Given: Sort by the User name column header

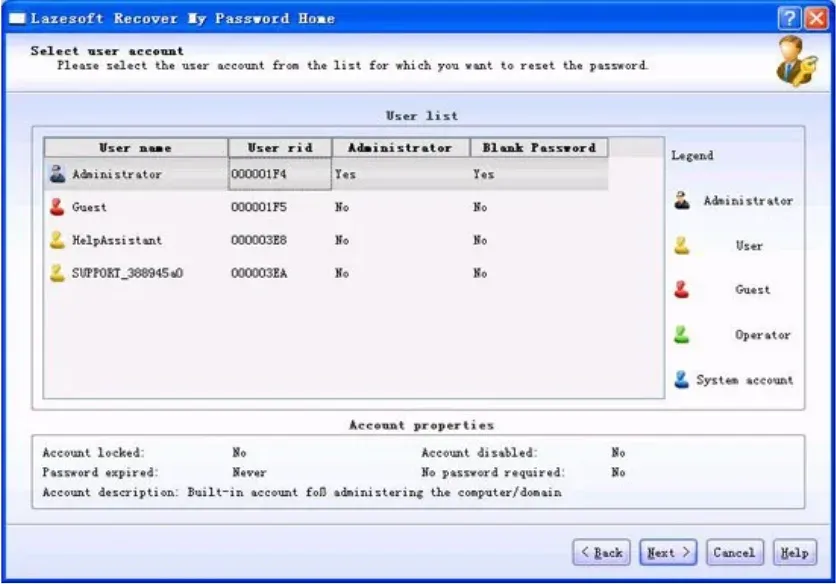Looking at the screenshot, I should pos(136,148).
